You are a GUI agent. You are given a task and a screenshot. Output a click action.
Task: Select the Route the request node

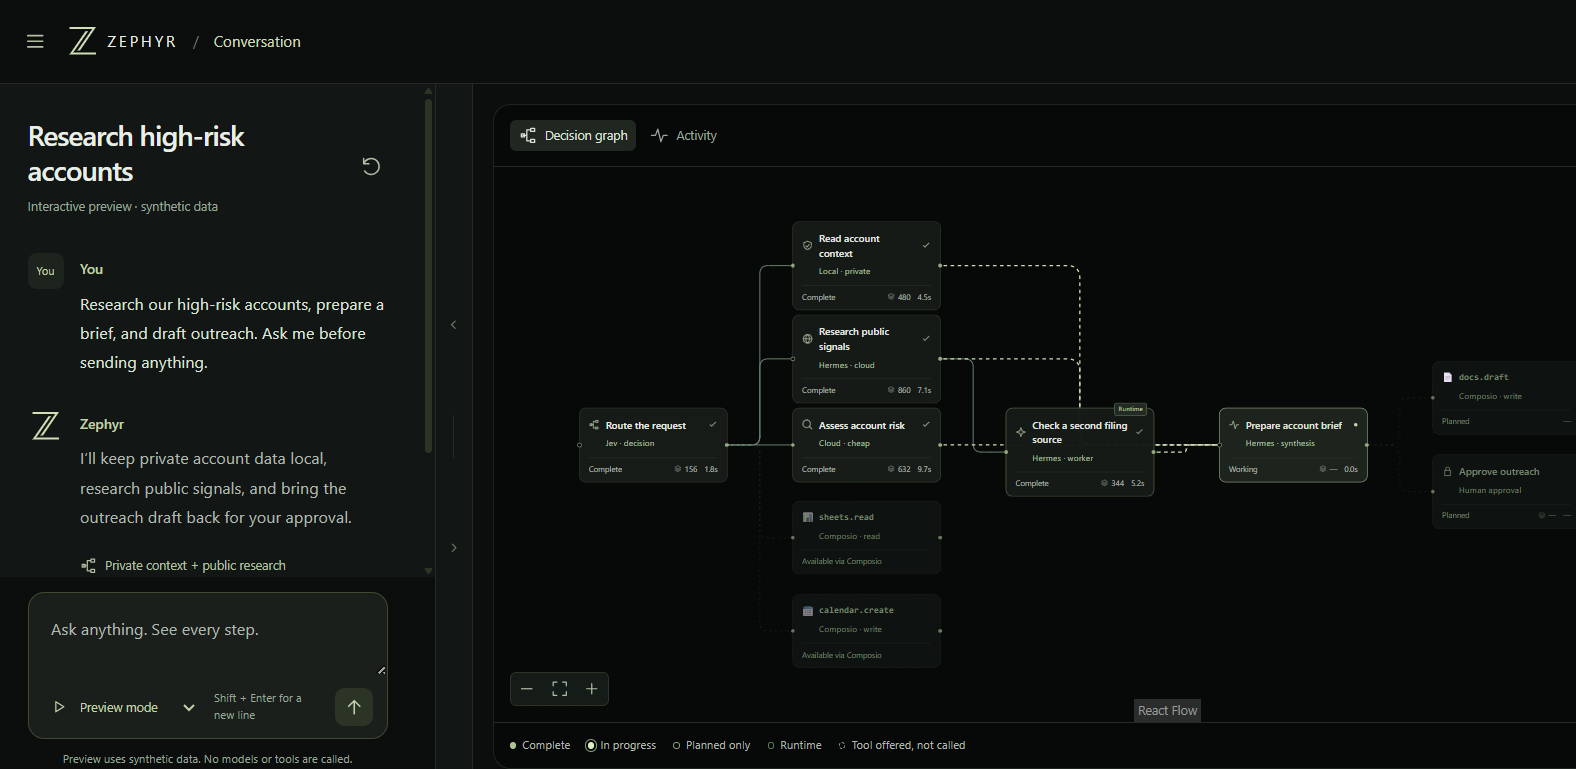point(653,445)
